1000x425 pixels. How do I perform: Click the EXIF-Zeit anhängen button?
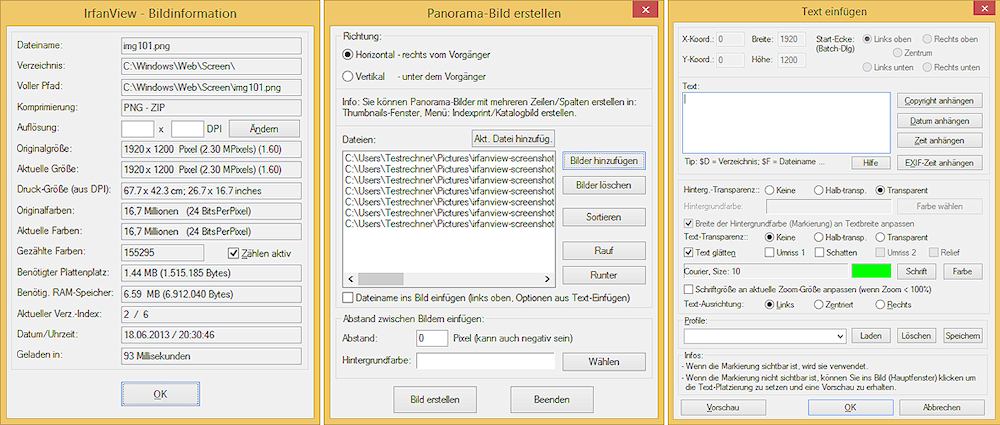coord(939,163)
